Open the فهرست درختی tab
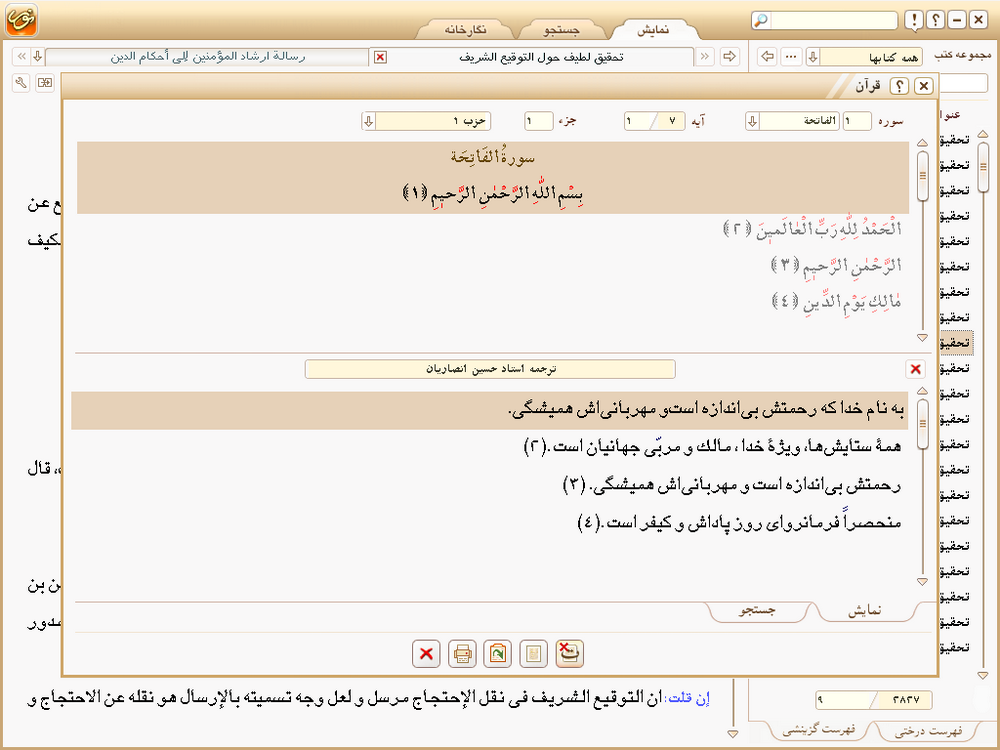Image resolution: width=1000 pixels, height=750 pixels. coord(929,731)
